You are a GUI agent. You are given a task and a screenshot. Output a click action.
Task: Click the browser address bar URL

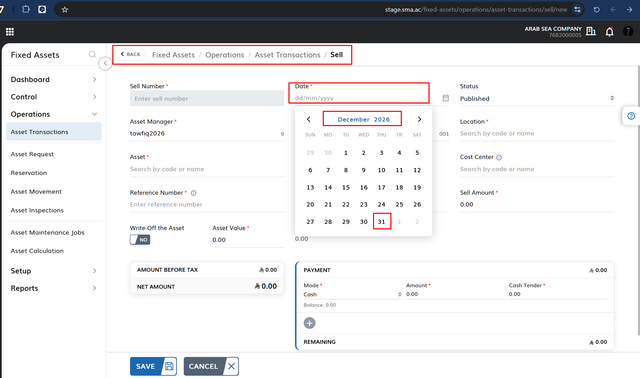pyautogui.click(x=476, y=9)
